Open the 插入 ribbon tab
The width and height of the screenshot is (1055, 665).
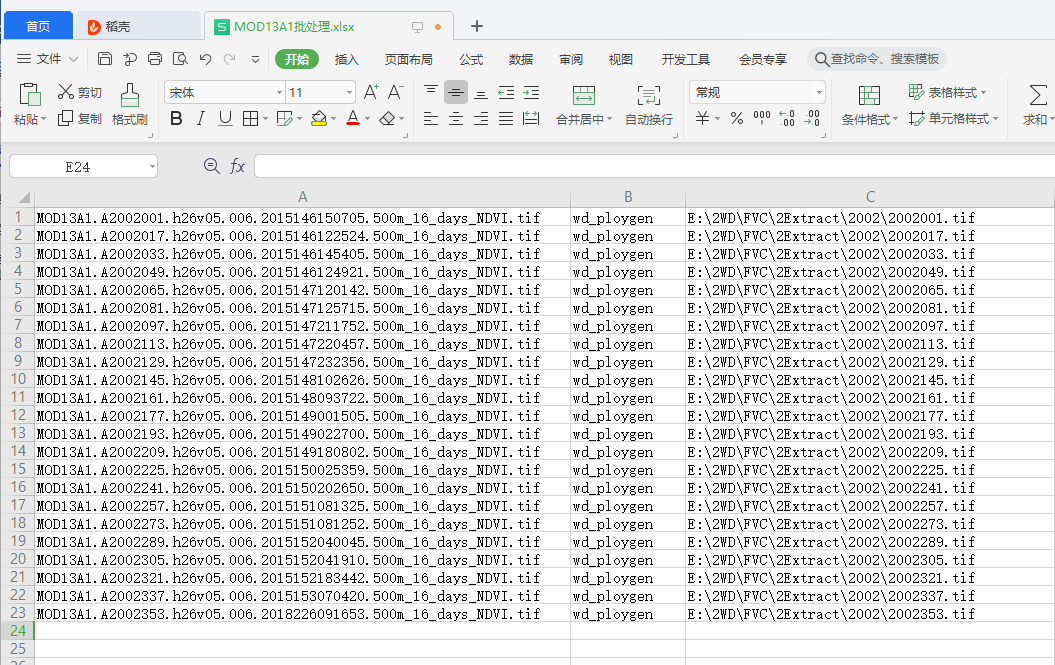pyautogui.click(x=347, y=59)
